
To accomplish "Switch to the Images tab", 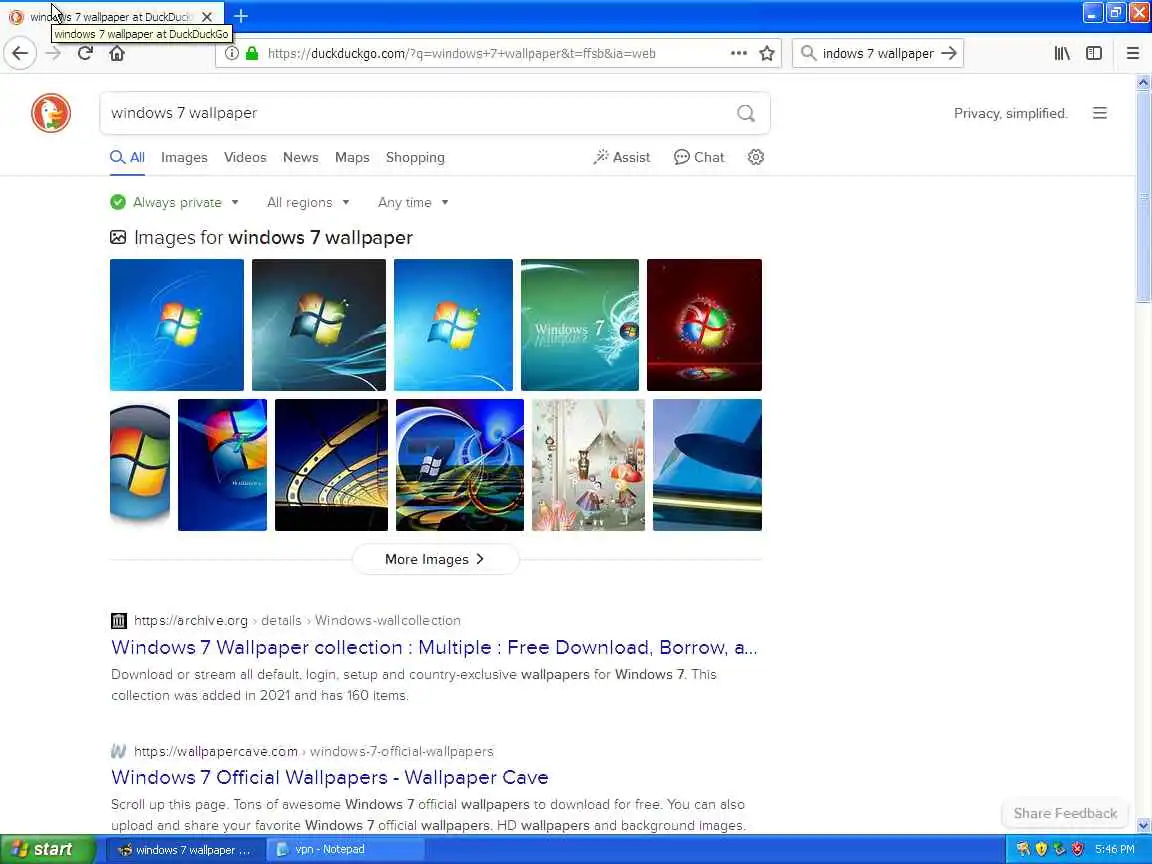I will click(184, 157).
